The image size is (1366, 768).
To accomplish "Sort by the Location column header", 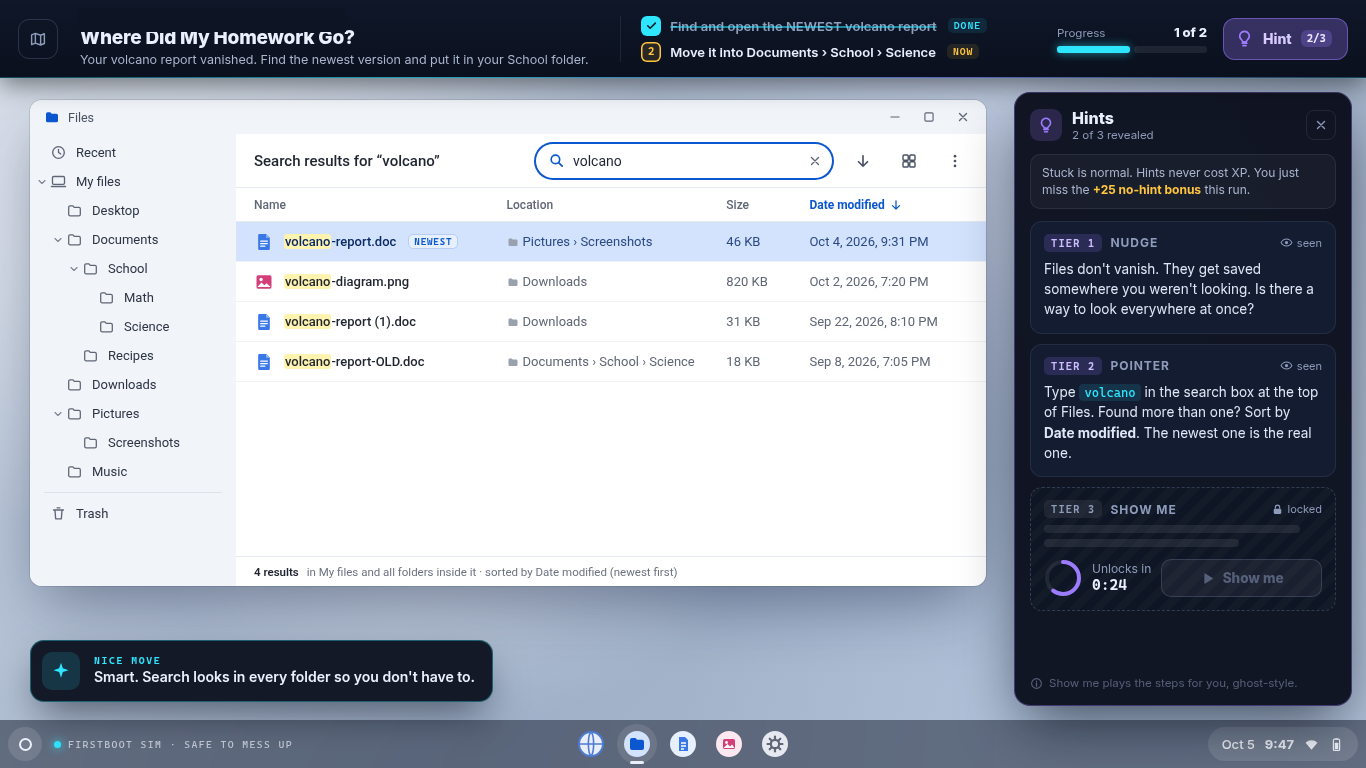I will (x=530, y=205).
